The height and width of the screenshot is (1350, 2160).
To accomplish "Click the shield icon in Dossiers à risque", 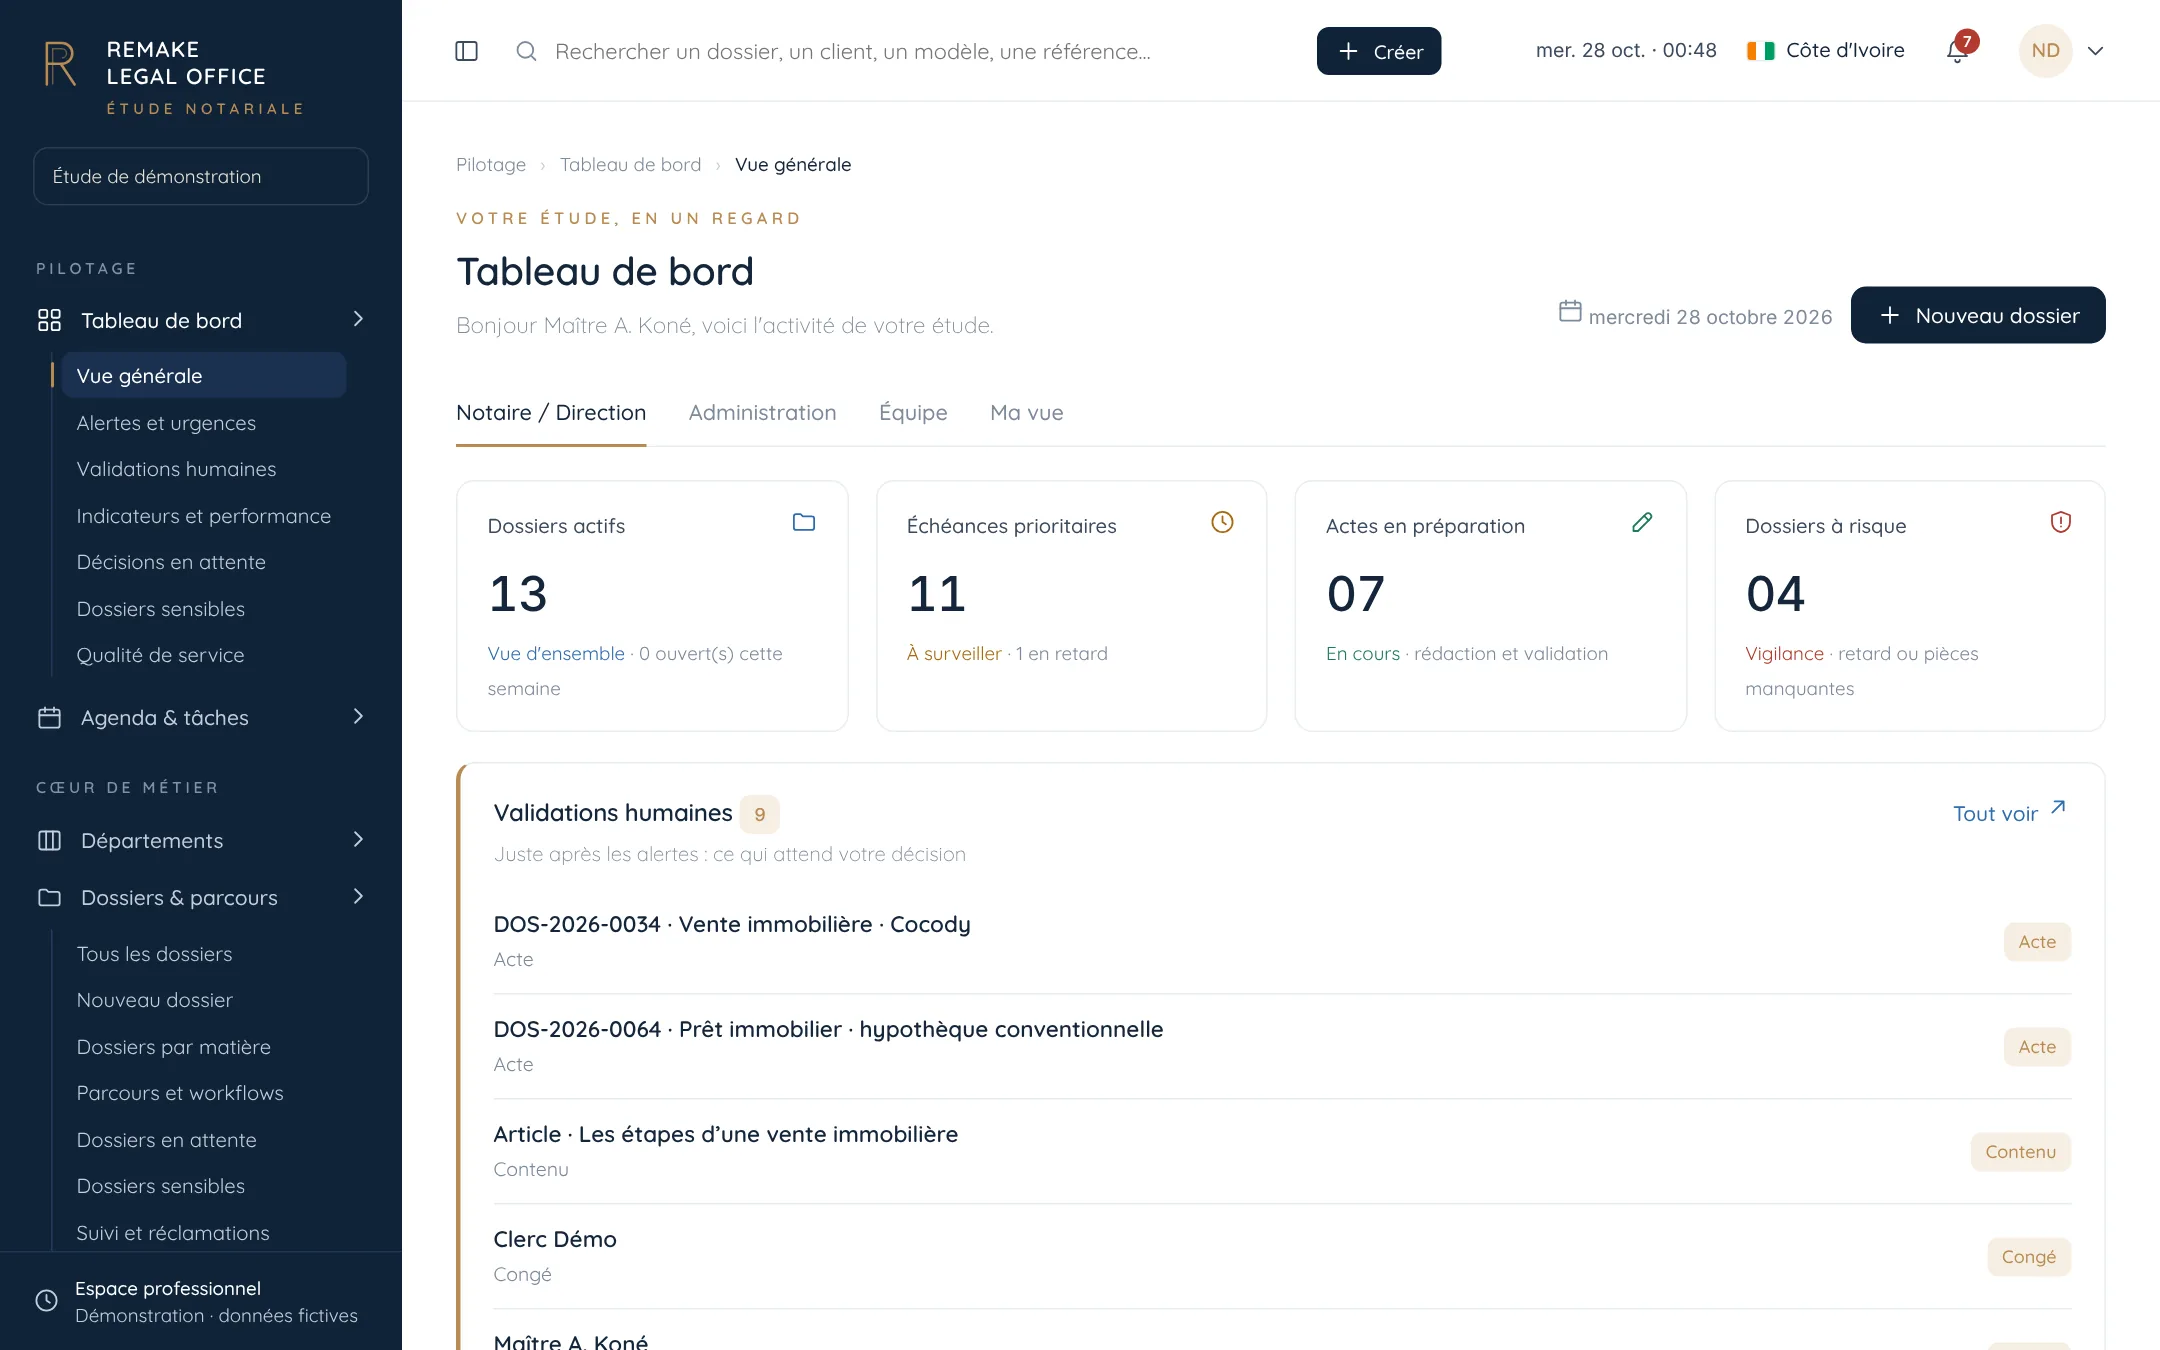I will coord(2061,522).
